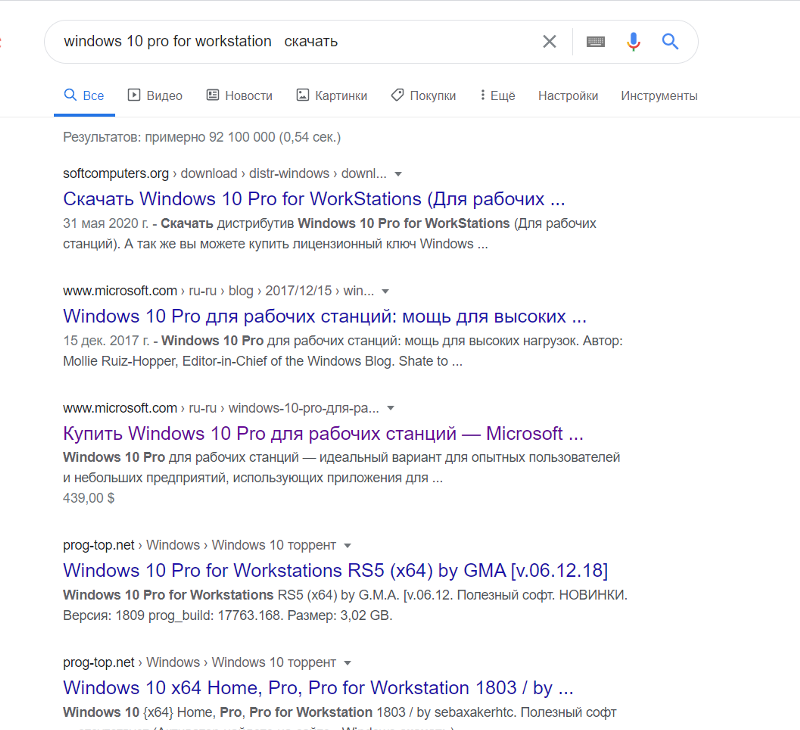This screenshot has height=730, width=800.
Task: Expand dropdown arrow beside first prog-top.net result URL
Action: pyautogui.click(x=347, y=546)
